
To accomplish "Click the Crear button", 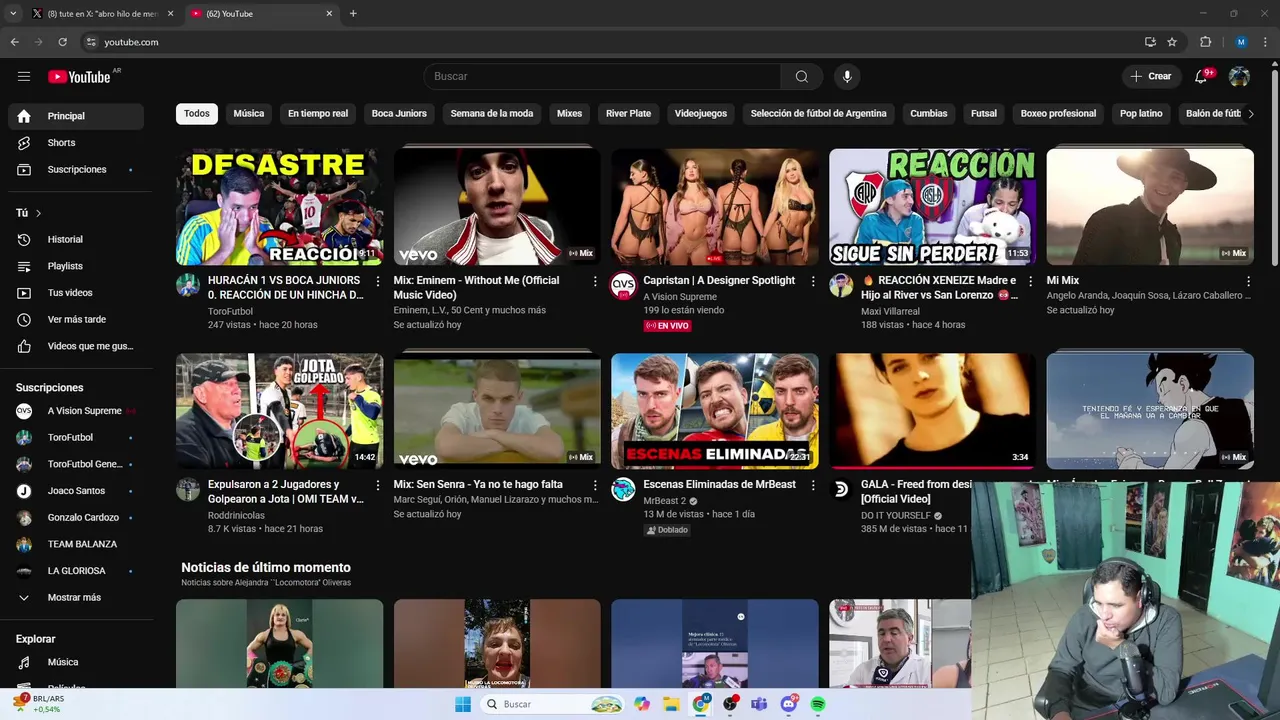I will [1151, 76].
